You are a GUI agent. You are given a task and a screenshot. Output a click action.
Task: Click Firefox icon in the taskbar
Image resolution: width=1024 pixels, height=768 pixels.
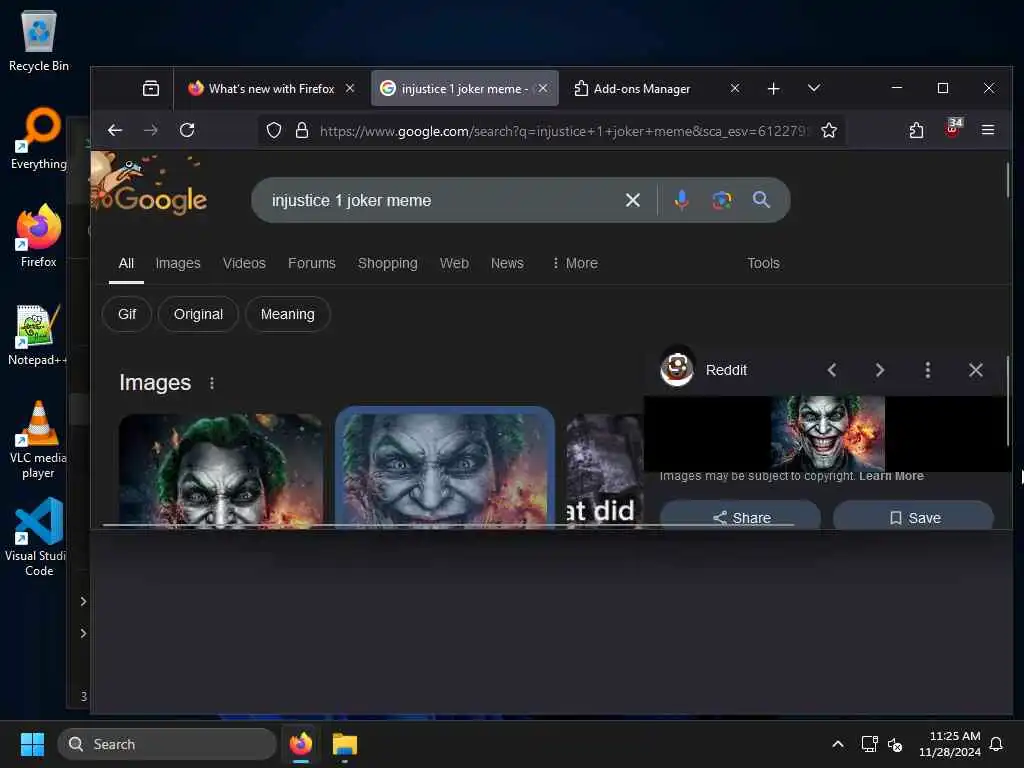click(x=301, y=744)
